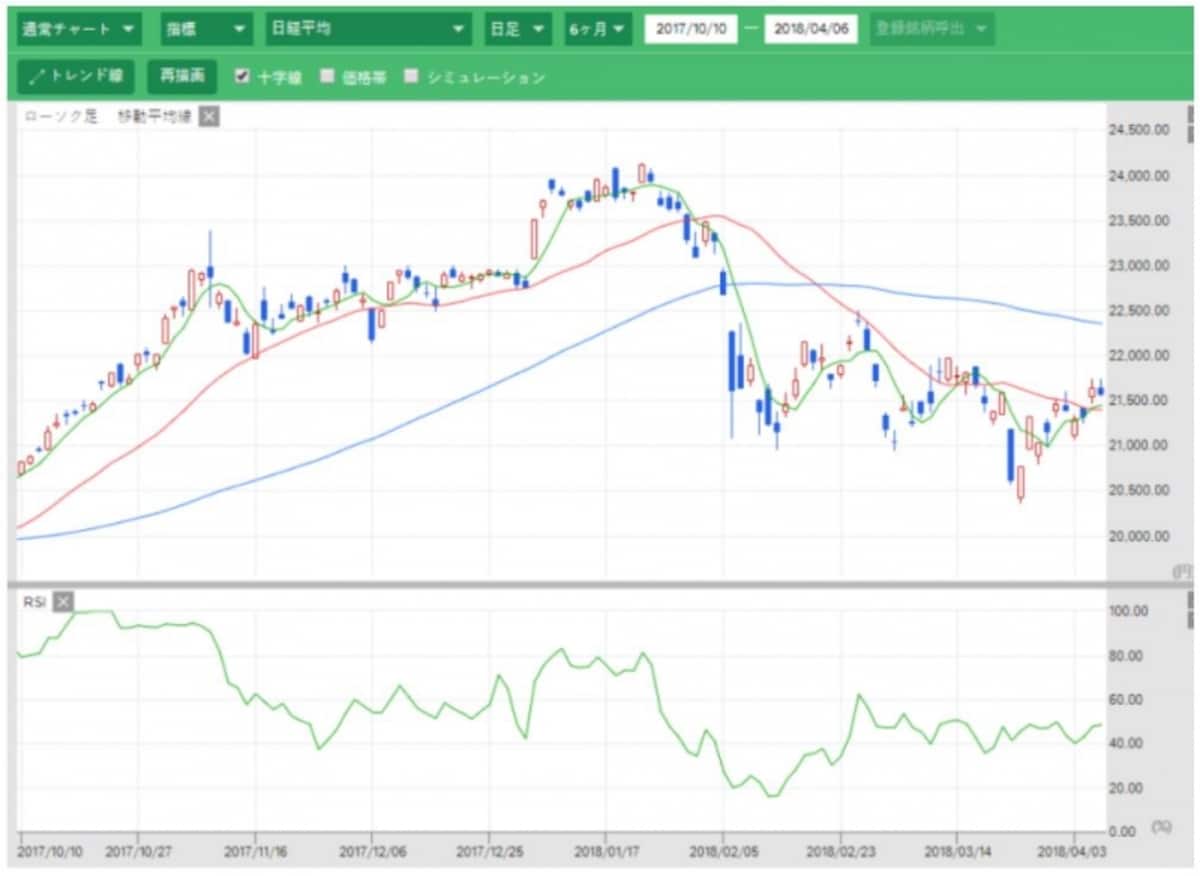Viewport: 1200px width, 876px height.
Task: Click the end date field 2018/04/06
Action: 811,29
